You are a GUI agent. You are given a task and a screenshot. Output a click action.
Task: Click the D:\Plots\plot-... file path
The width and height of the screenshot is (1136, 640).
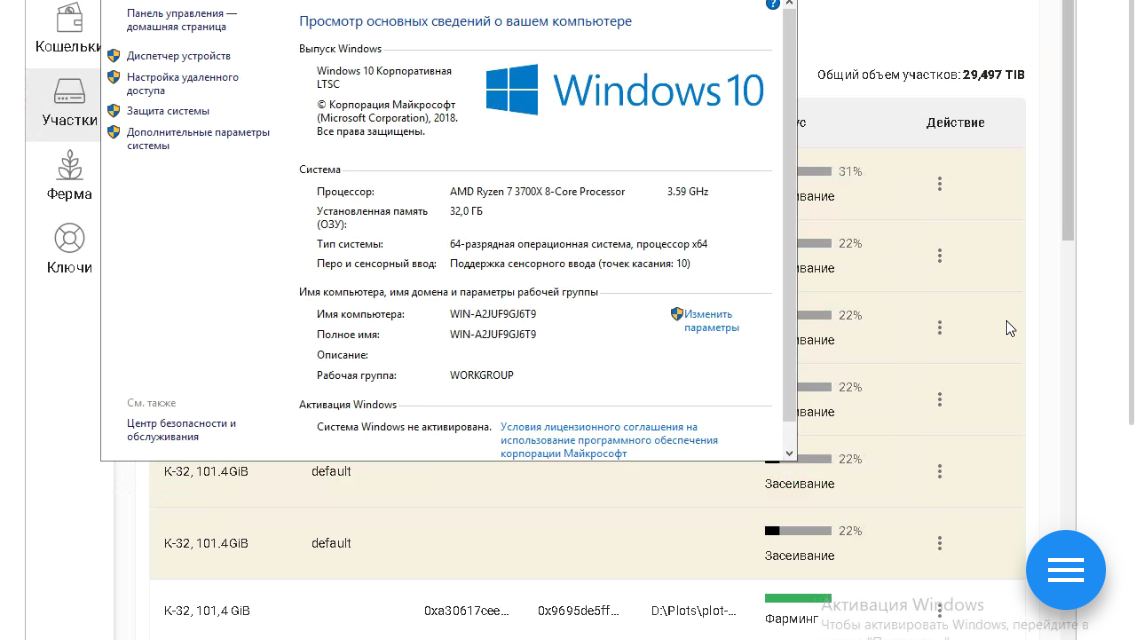point(693,610)
